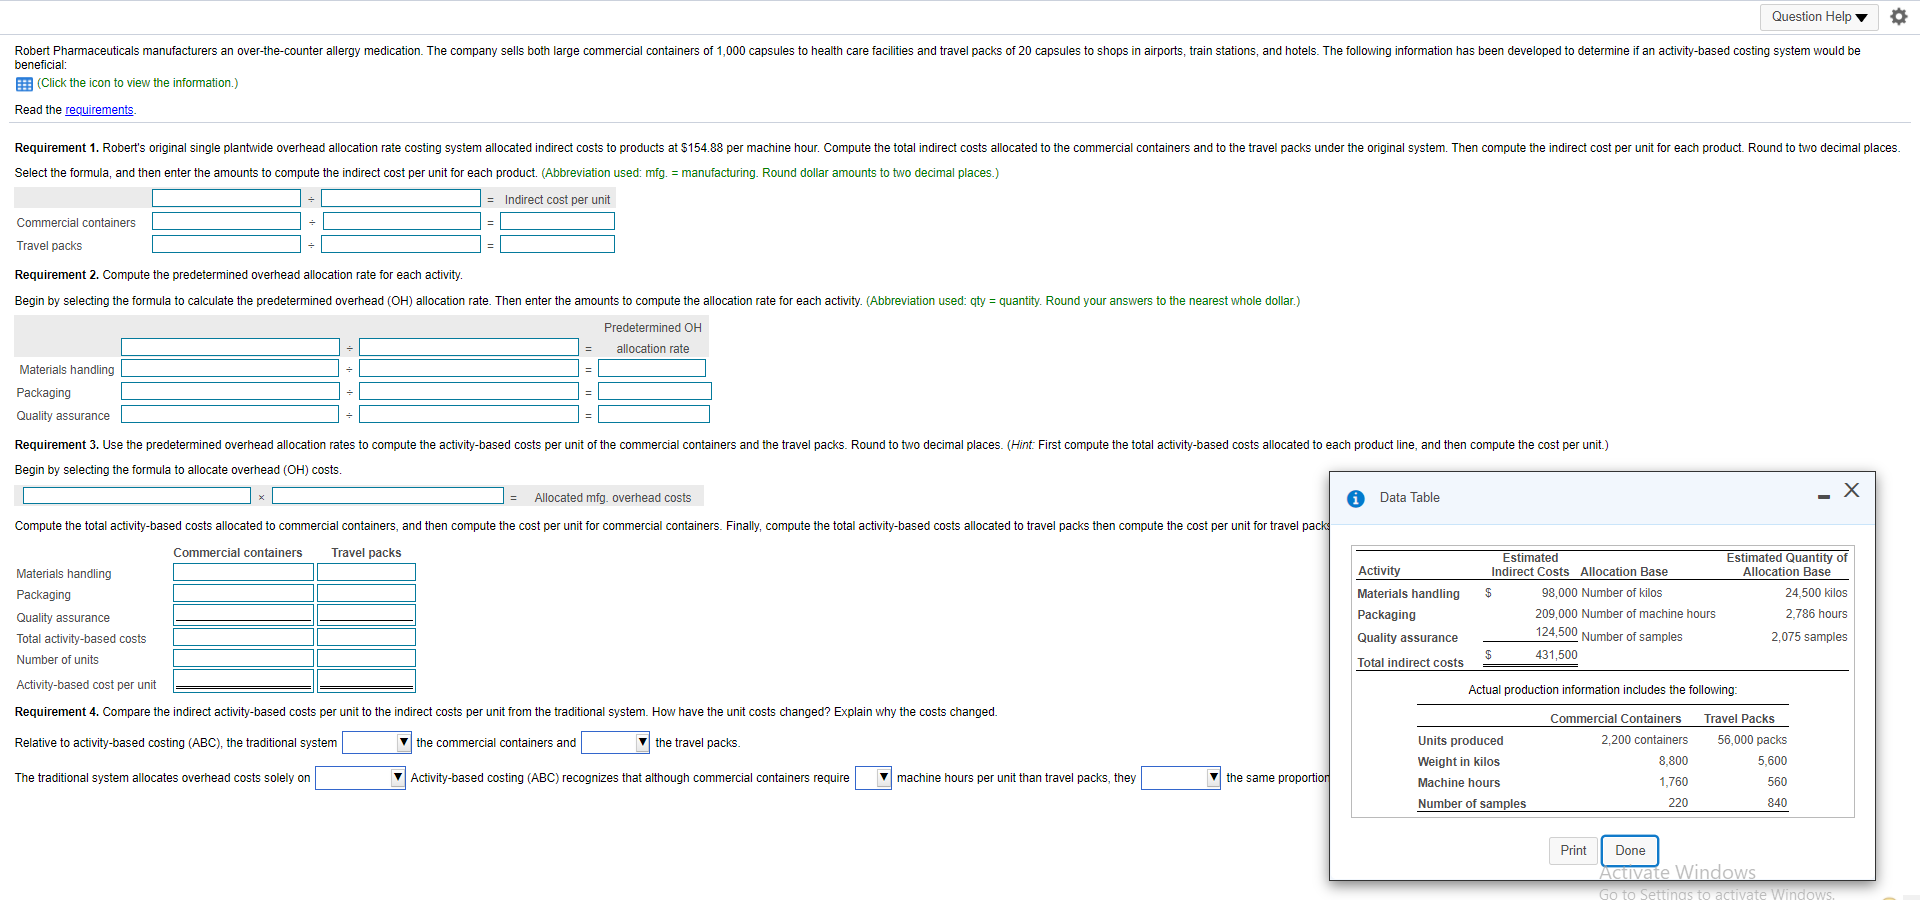1920x900 pixels.
Task: Minimize the Data Table dialog
Action: click(x=1822, y=496)
